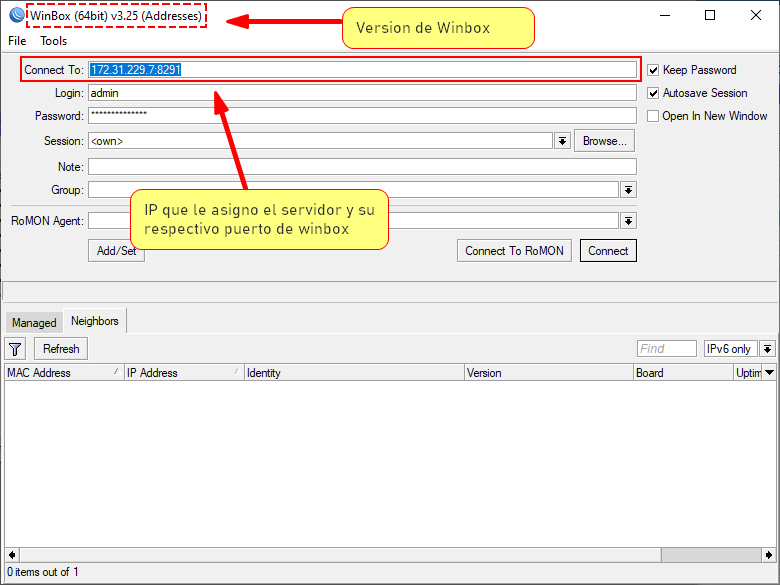This screenshot has height=585, width=780.
Task: Minimize the WinBox window
Action: point(665,15)
